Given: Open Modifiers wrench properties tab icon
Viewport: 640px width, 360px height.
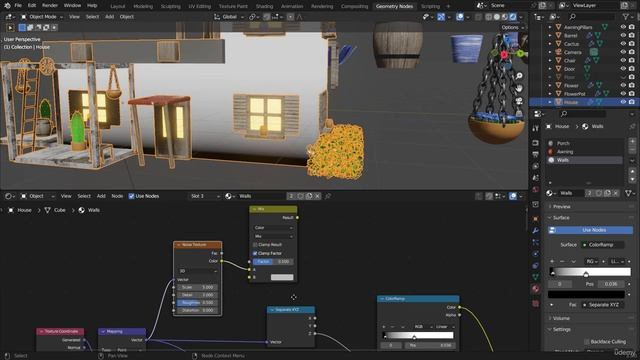Looking at the screenshot, I should (x=536, y=231).
